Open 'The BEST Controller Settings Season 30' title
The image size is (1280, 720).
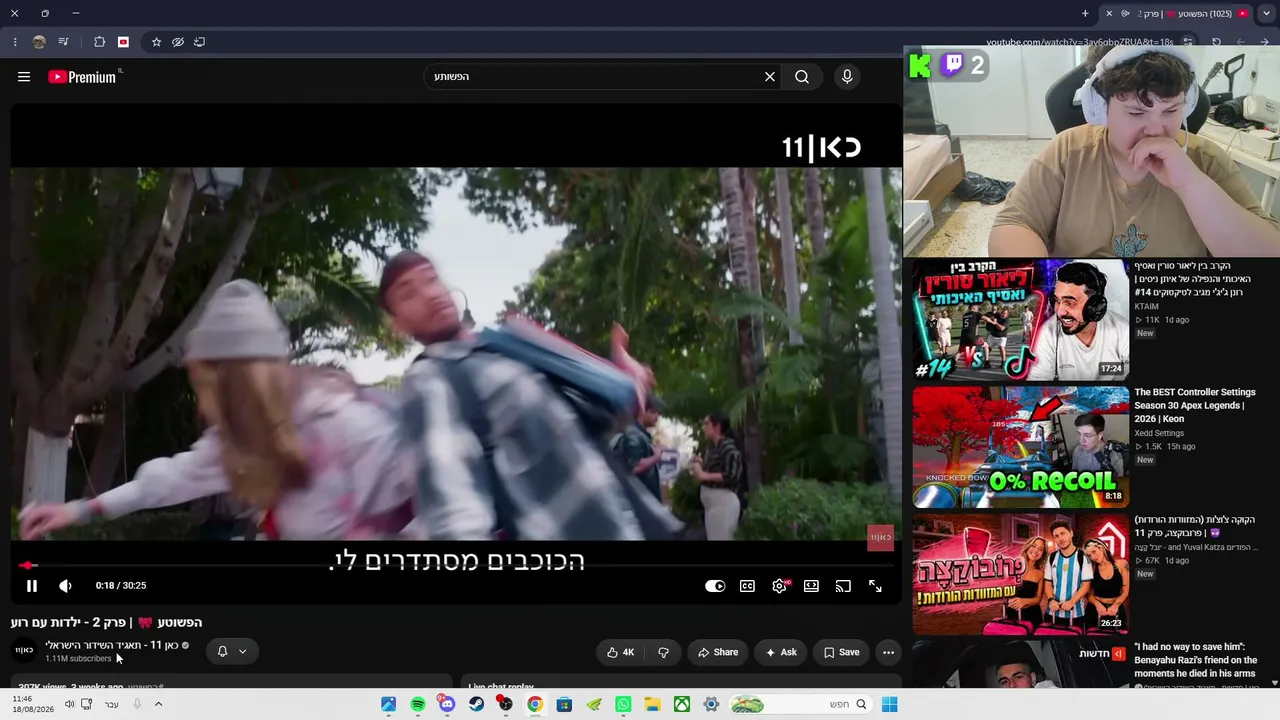click(x=1195, y=405)
